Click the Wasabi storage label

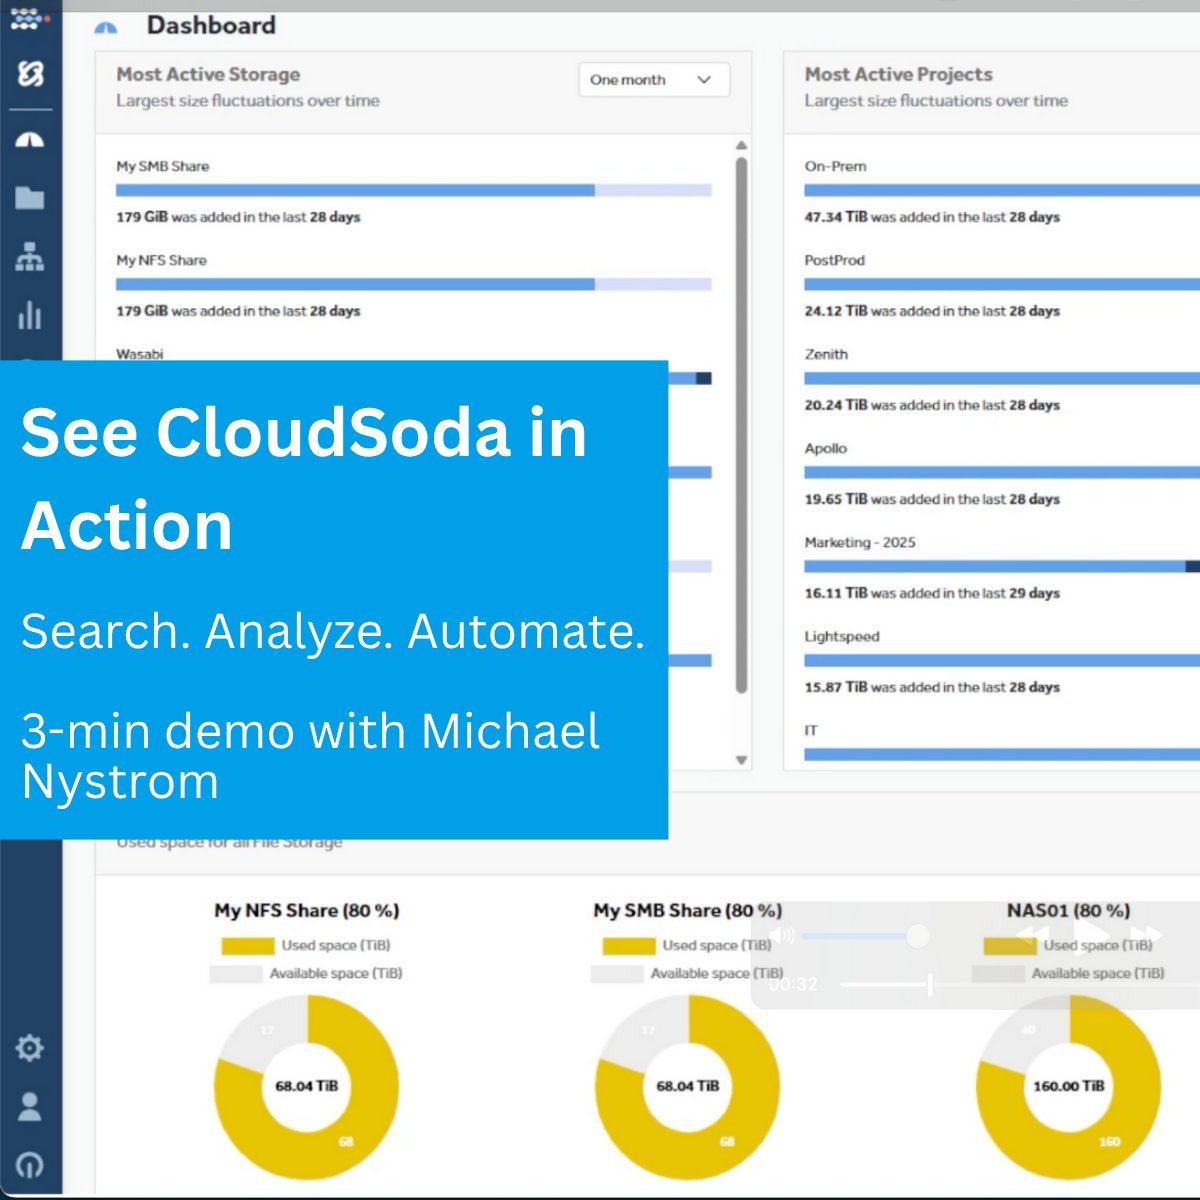tap(140, 354)
